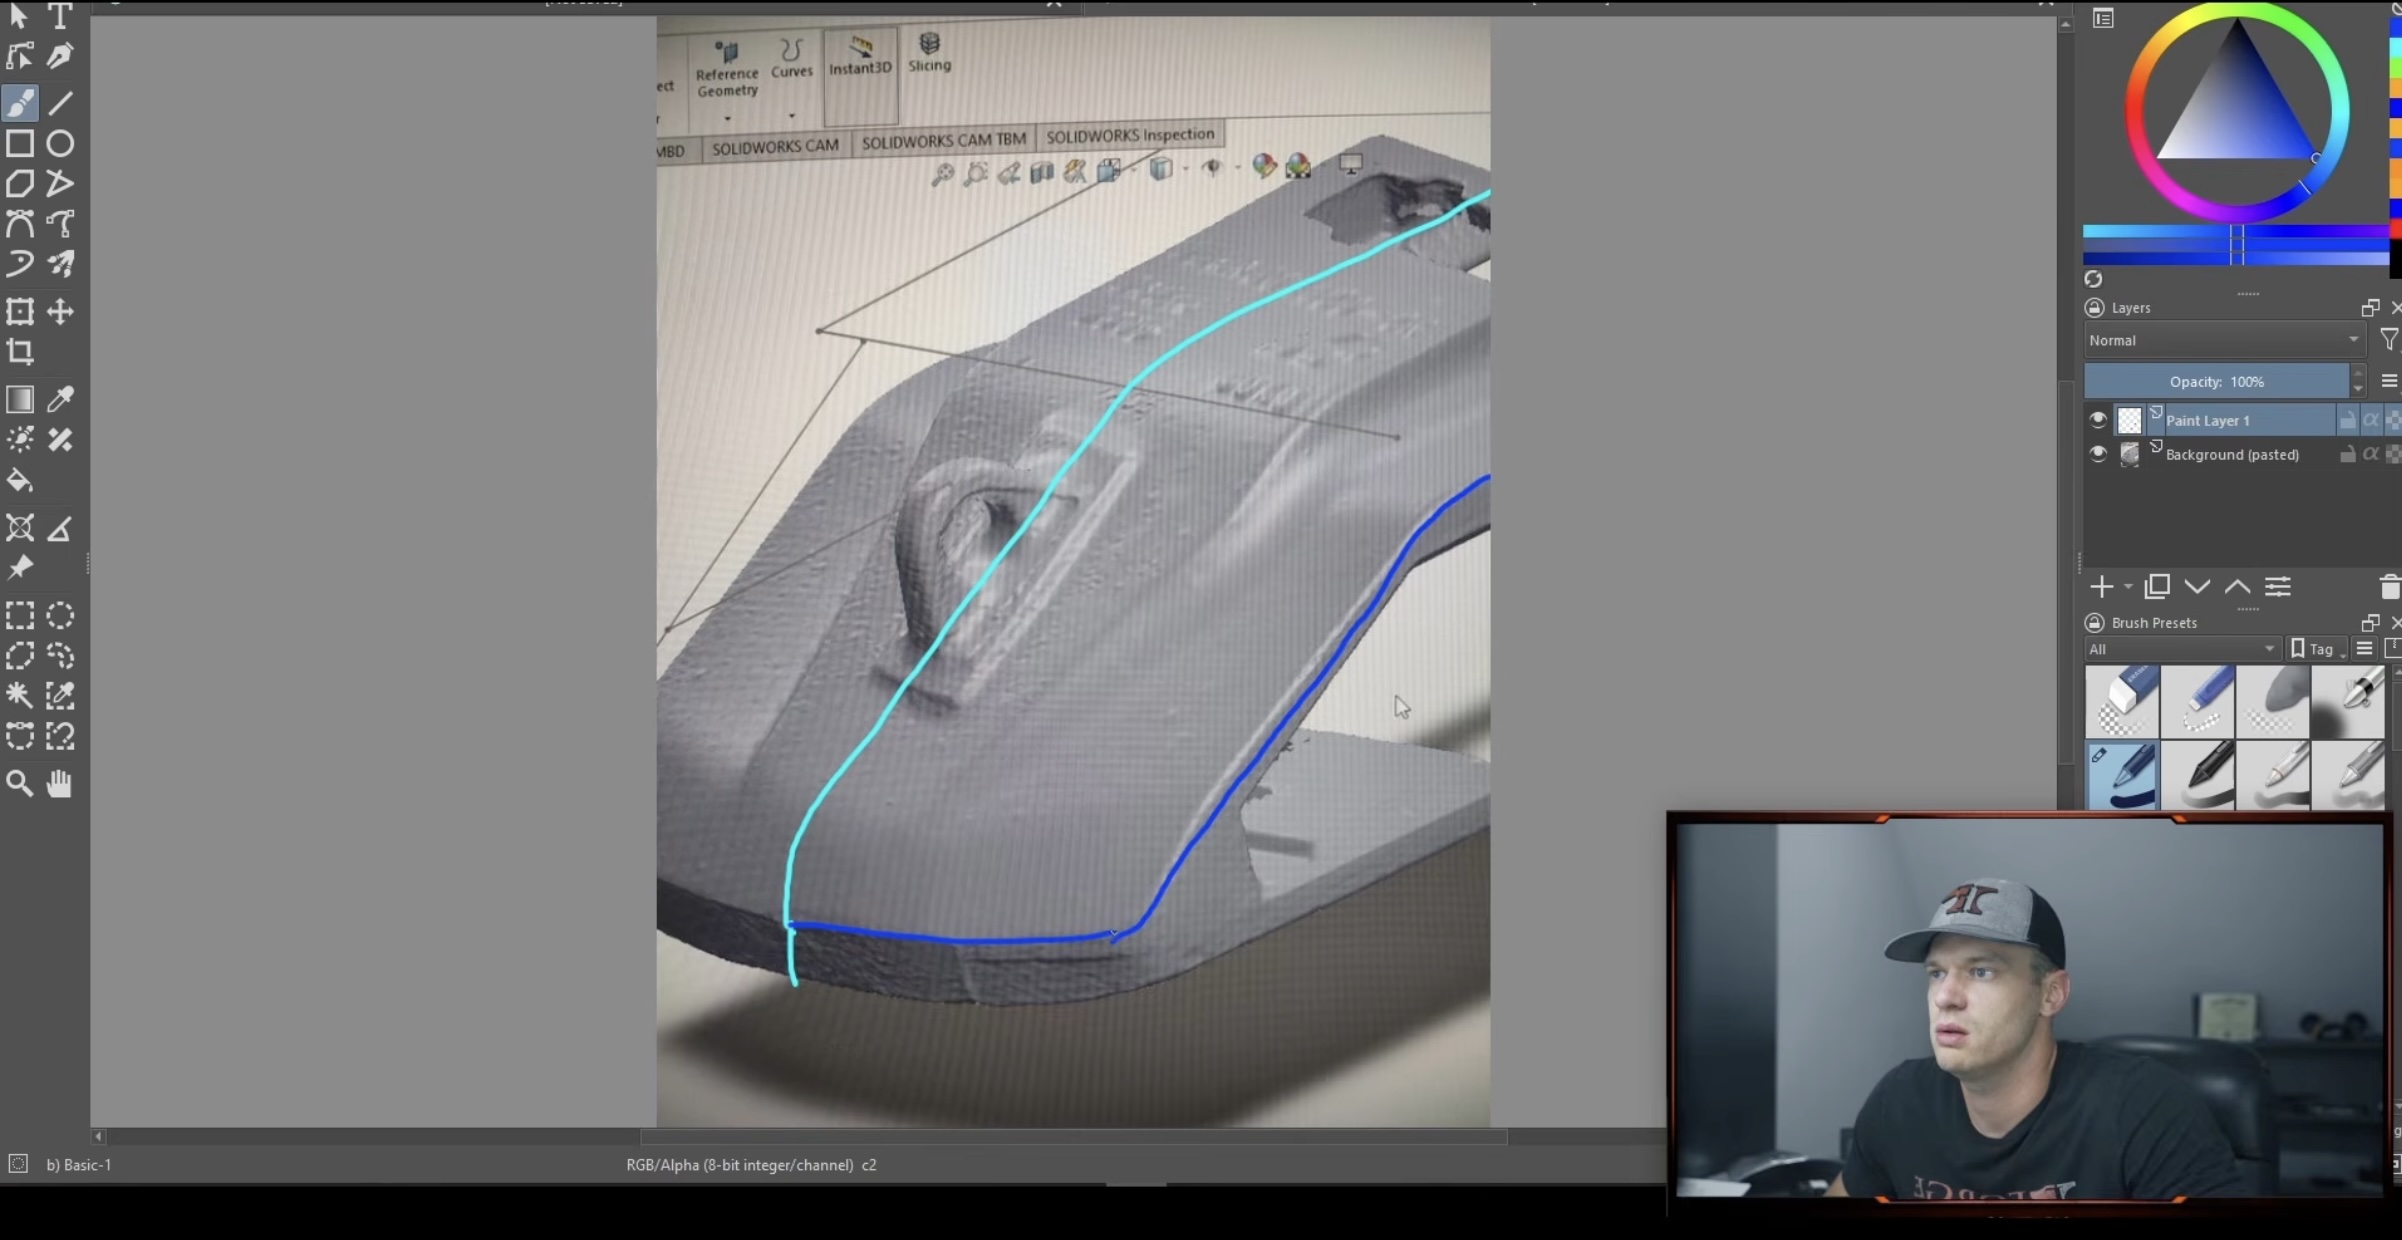Image resolution: width=2402 pixels, height=1240 pixels.
Task: Select the Calligraphy pen tool
Action: click(60, 56)
